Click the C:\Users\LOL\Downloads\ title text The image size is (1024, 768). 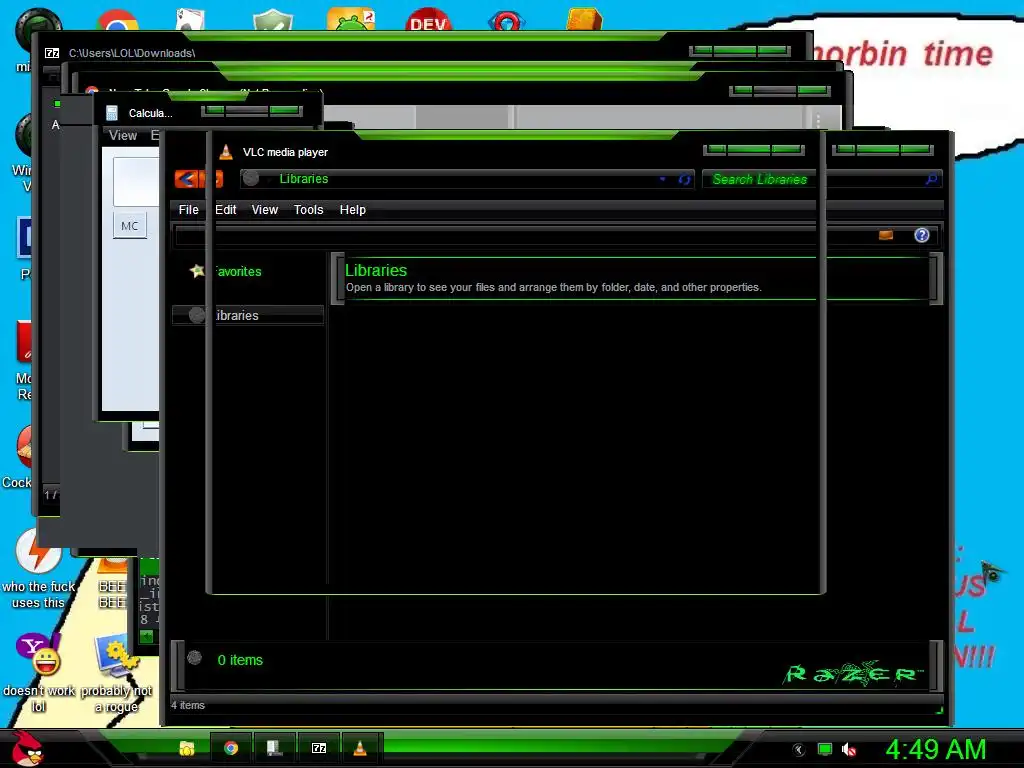(x=132, y=53)
